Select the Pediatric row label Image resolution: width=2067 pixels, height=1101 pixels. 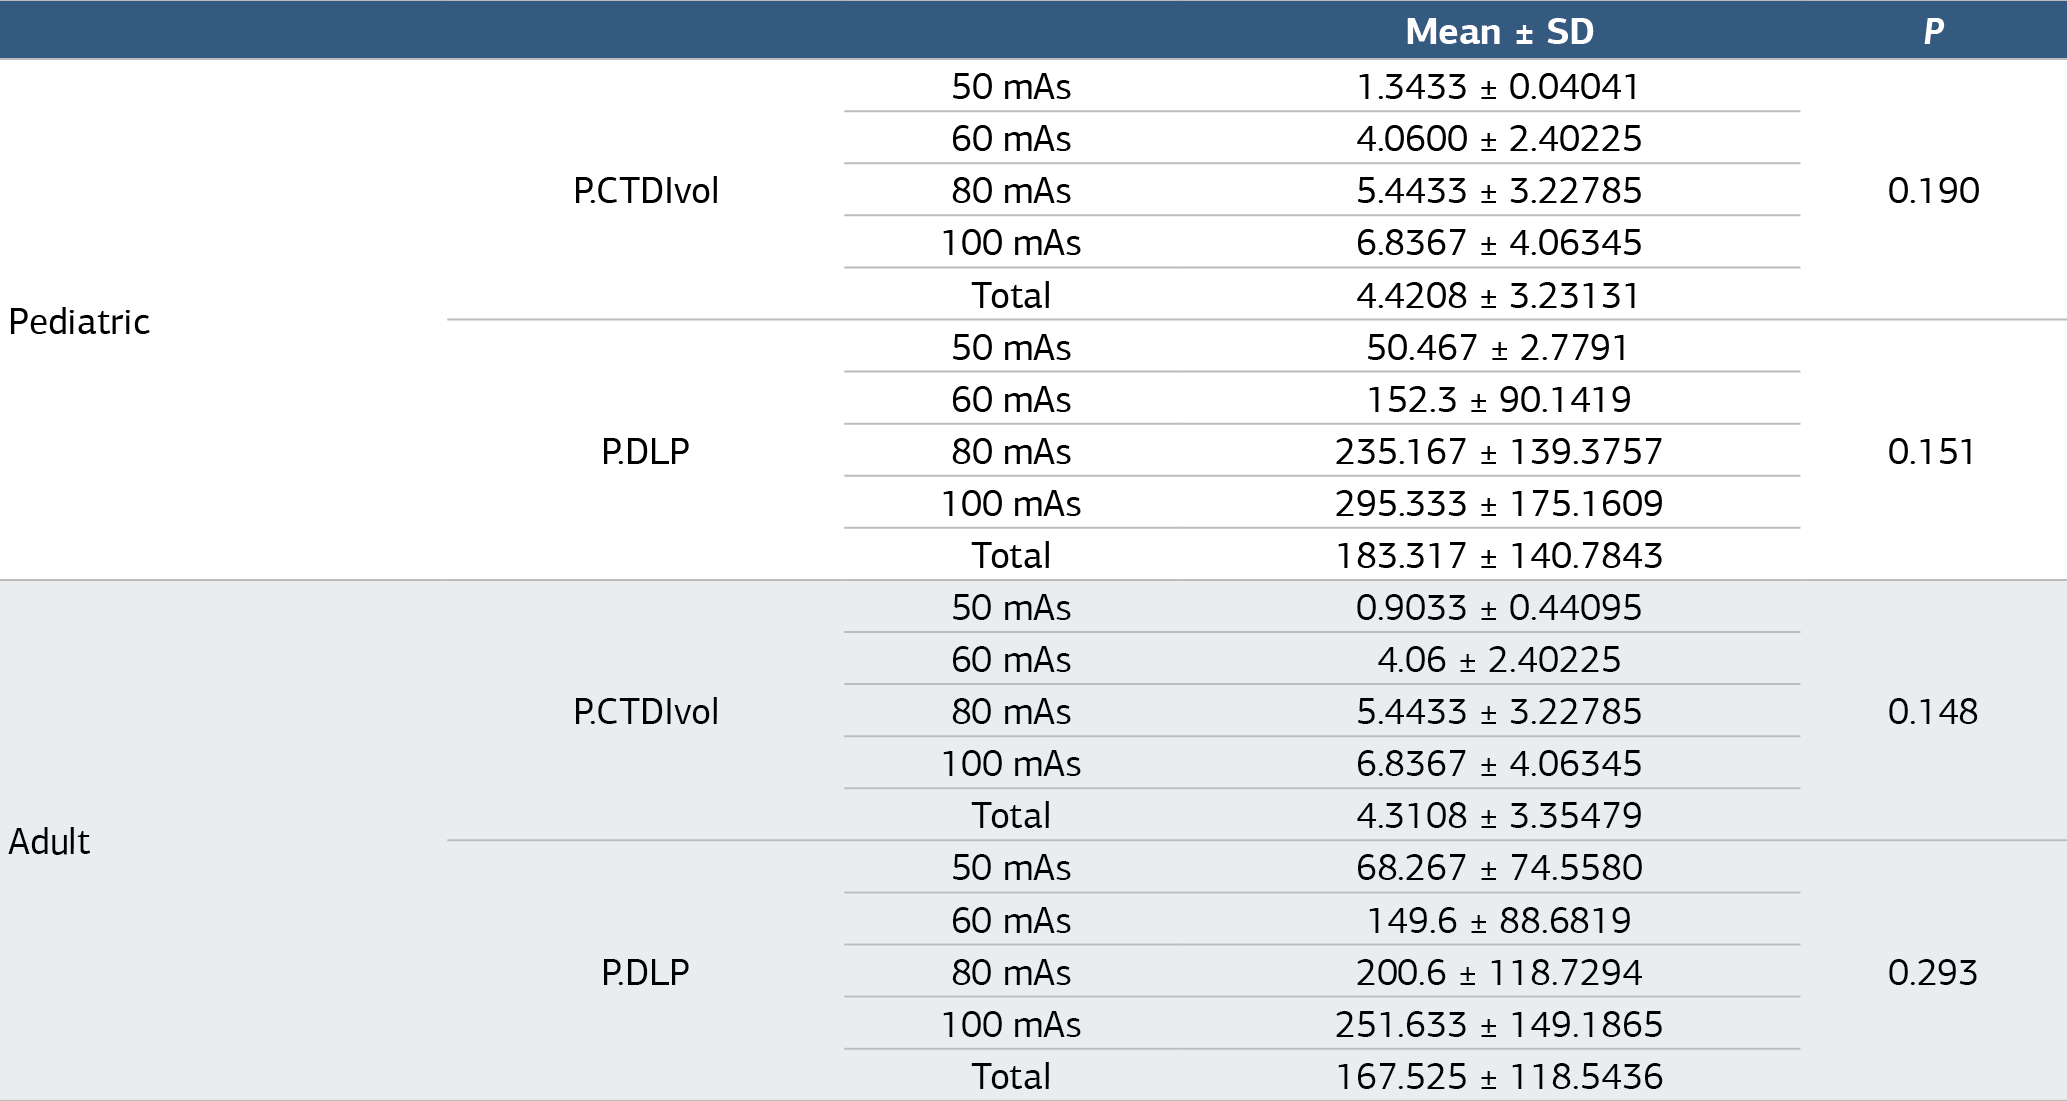(79, 322)
